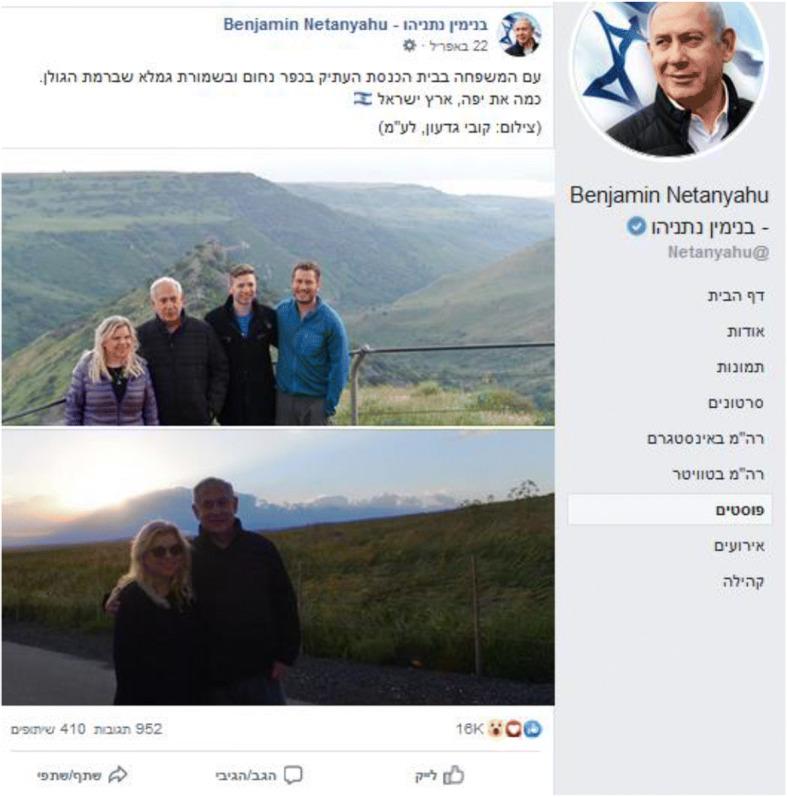787x797 pixels.
Task: Open the large page profile picture
Action: (670, 79)
